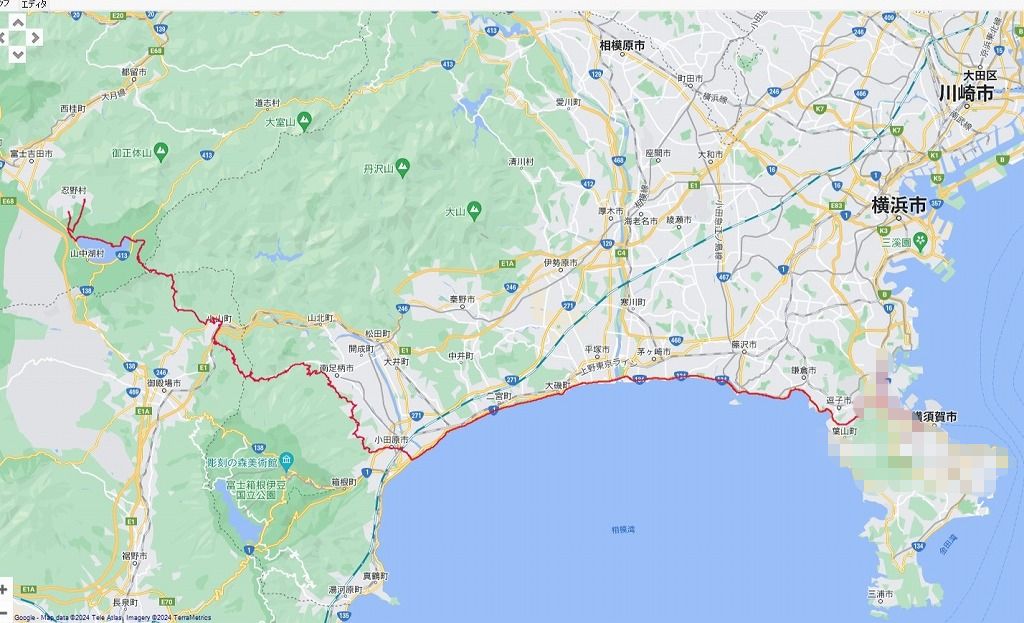Select the 大山 mountain marker icon

point(474,210)
